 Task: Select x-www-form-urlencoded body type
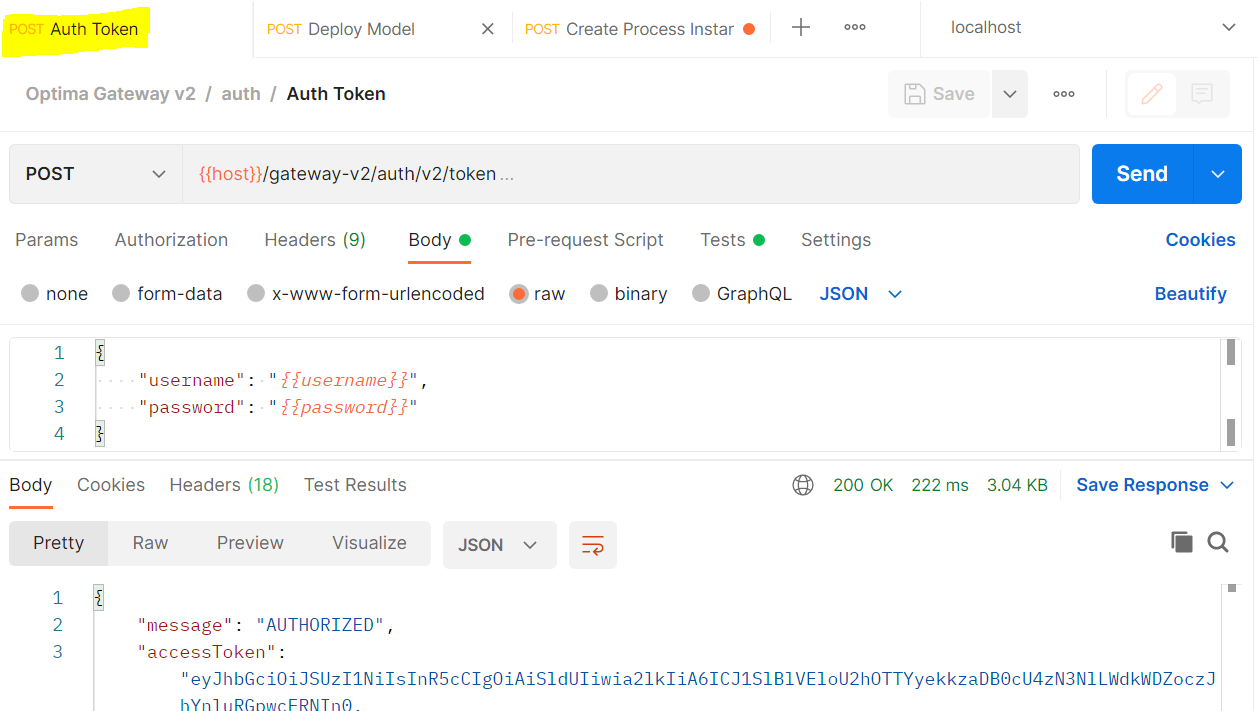tap(256, 294)
